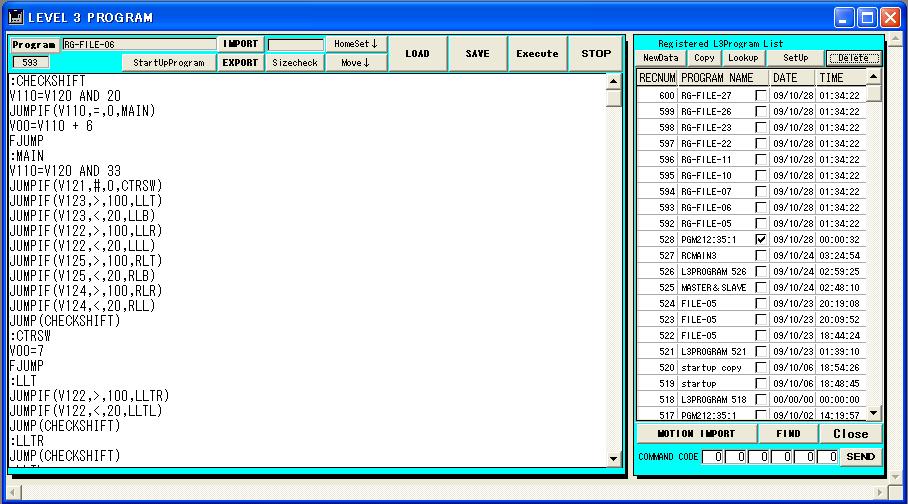Click record number 600
The width and height of the screenshot is (908, 504).
click(667, 95)
